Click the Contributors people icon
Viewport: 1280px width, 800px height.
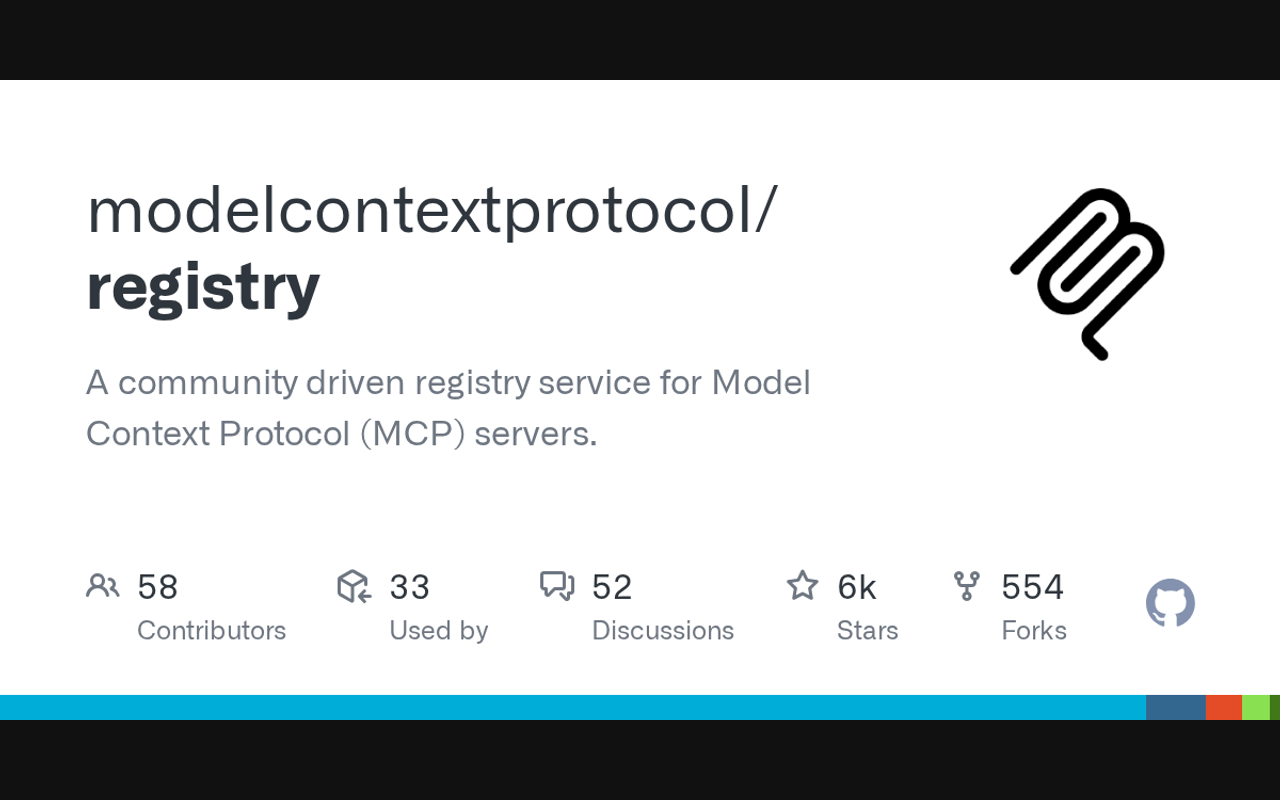click(x=103, y=586)
